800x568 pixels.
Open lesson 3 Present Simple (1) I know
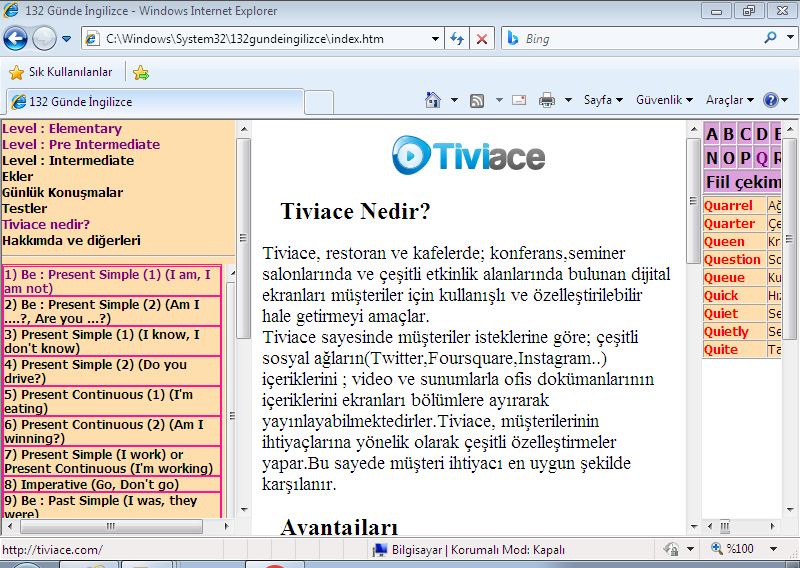click(112, 341)
